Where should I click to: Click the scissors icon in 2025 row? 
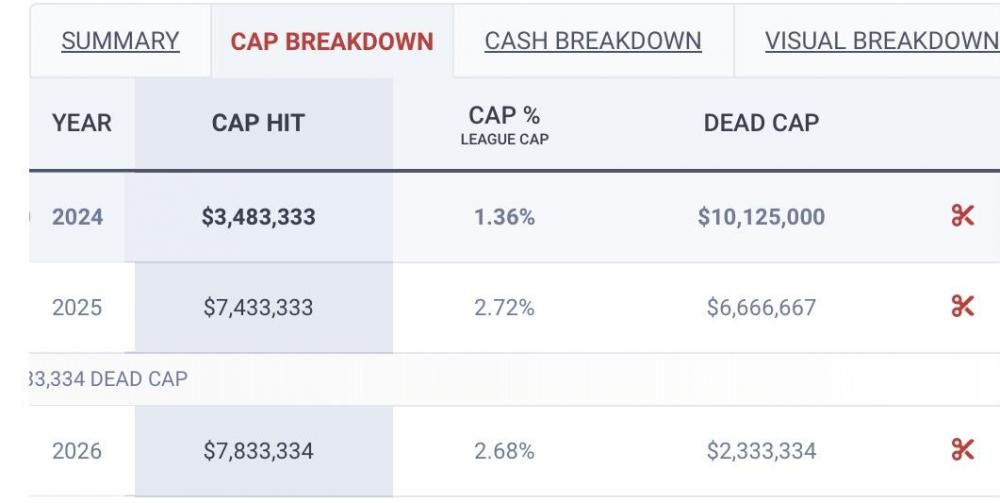[962, 306]
